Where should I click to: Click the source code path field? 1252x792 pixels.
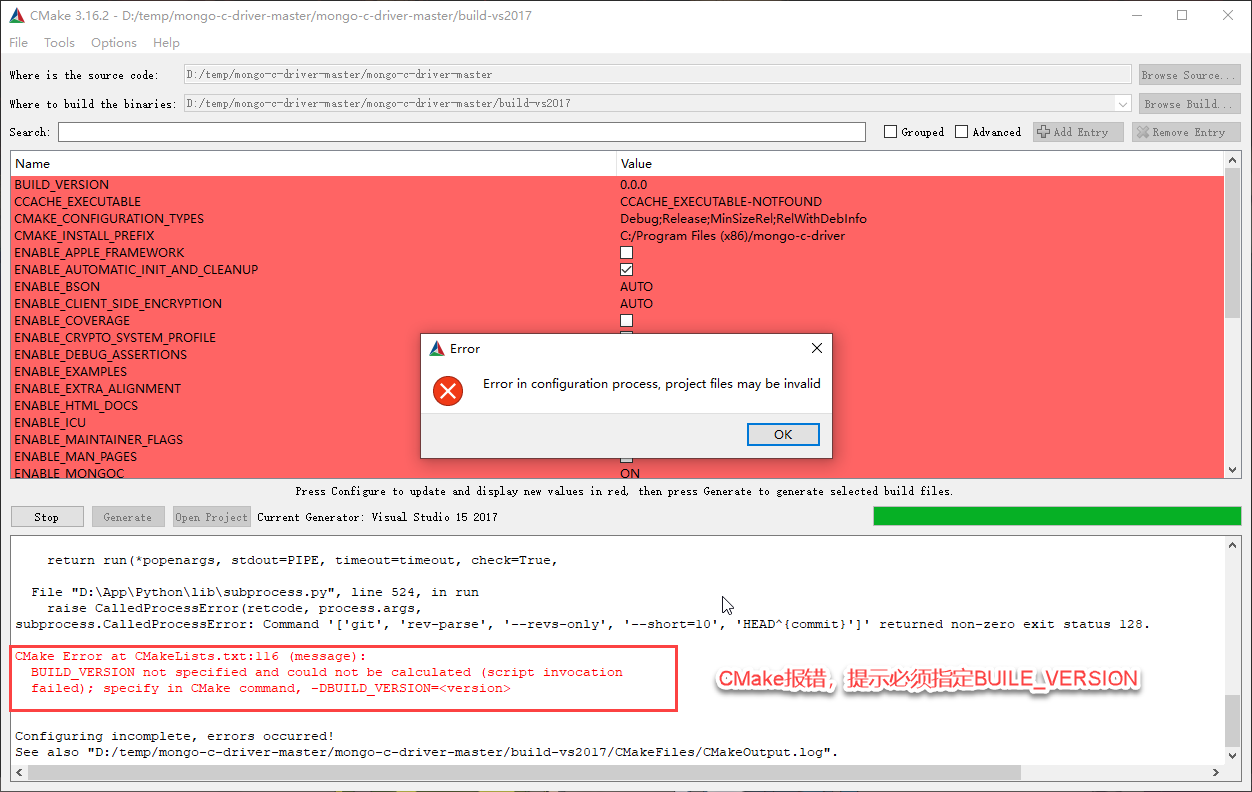pos(657,75)
